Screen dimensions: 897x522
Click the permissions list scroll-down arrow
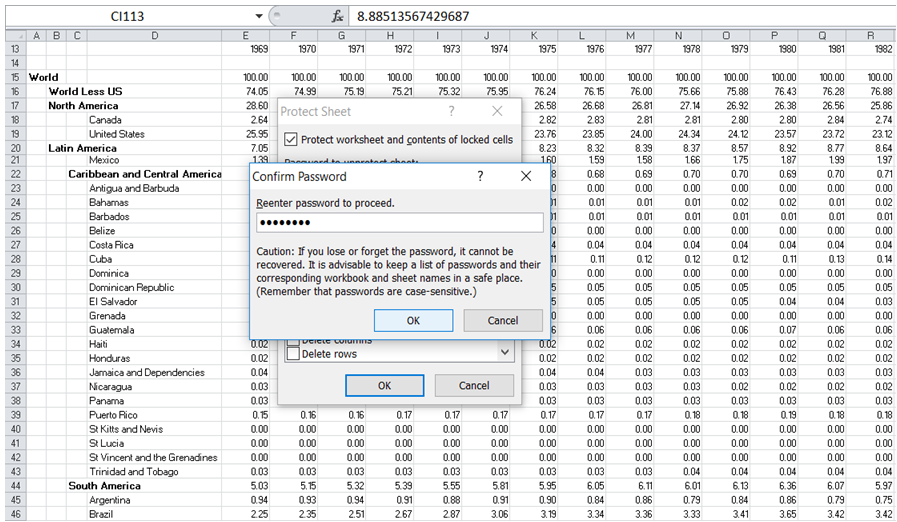tap(505, 353)
